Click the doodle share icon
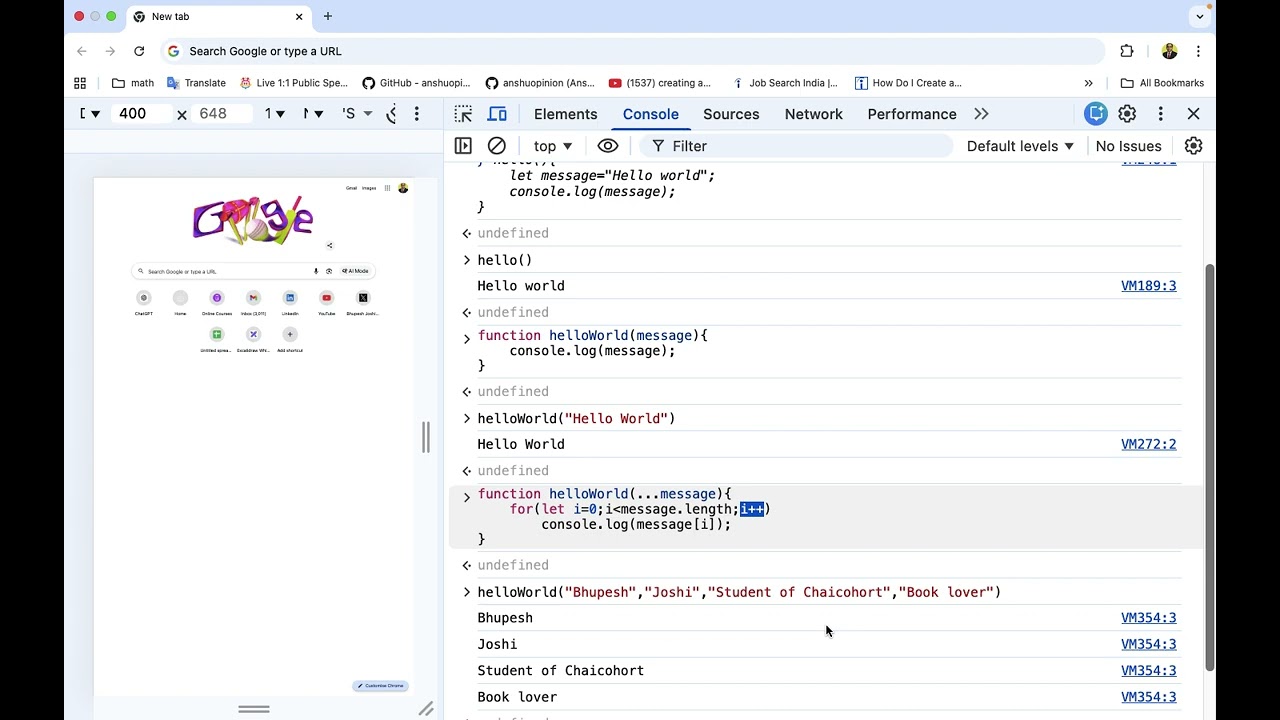The width and height of the screenshot is (1280, 720). click(329, 245)
